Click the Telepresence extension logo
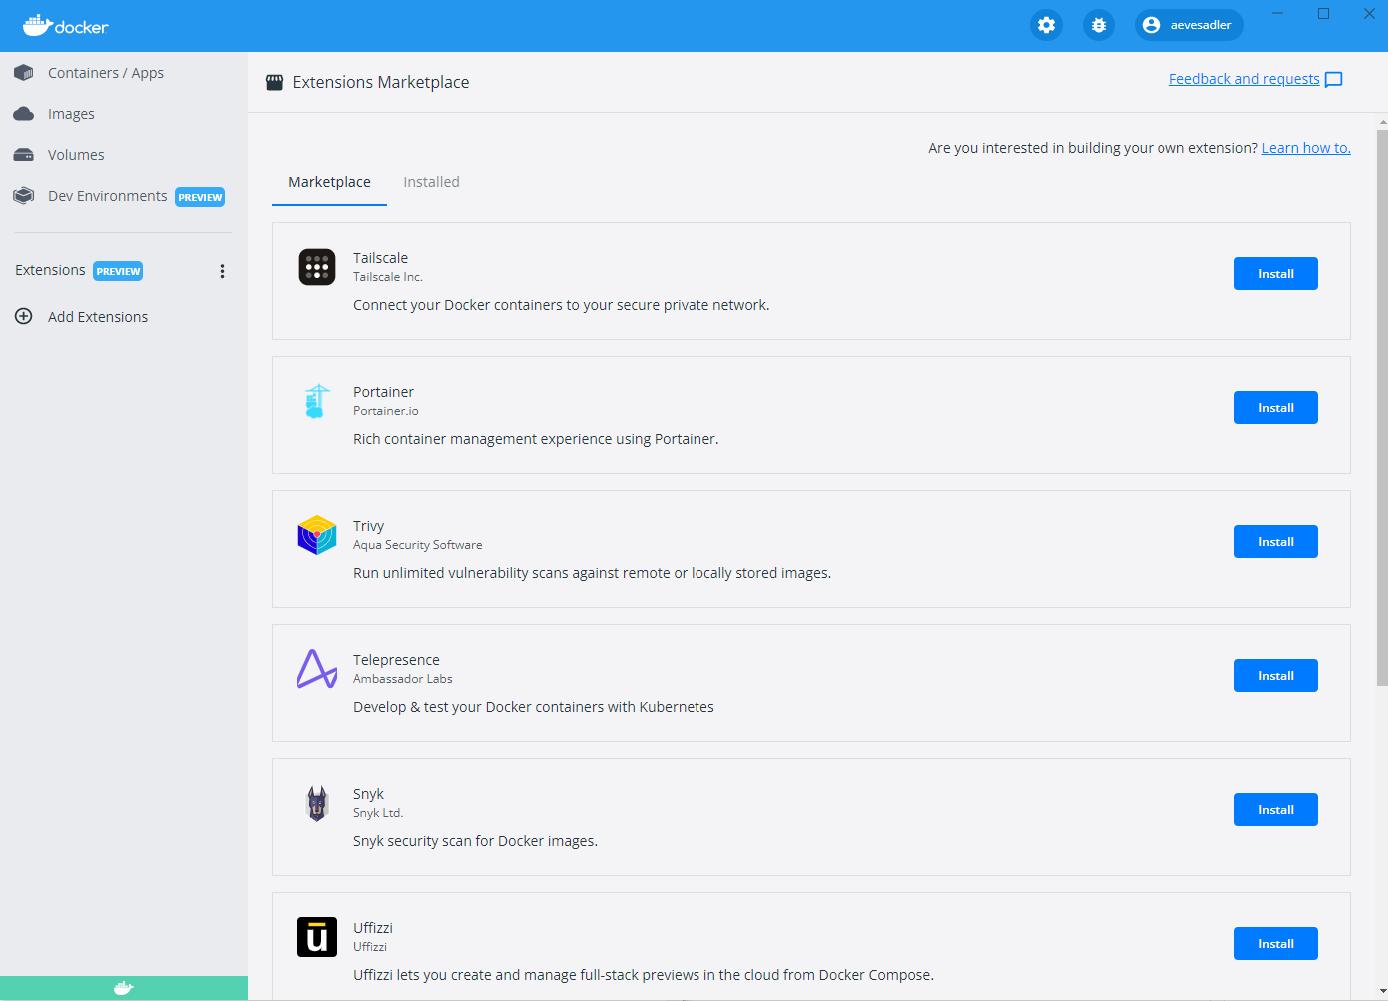The height and width of the screenshot is (1001, 1388). [317, 669]
